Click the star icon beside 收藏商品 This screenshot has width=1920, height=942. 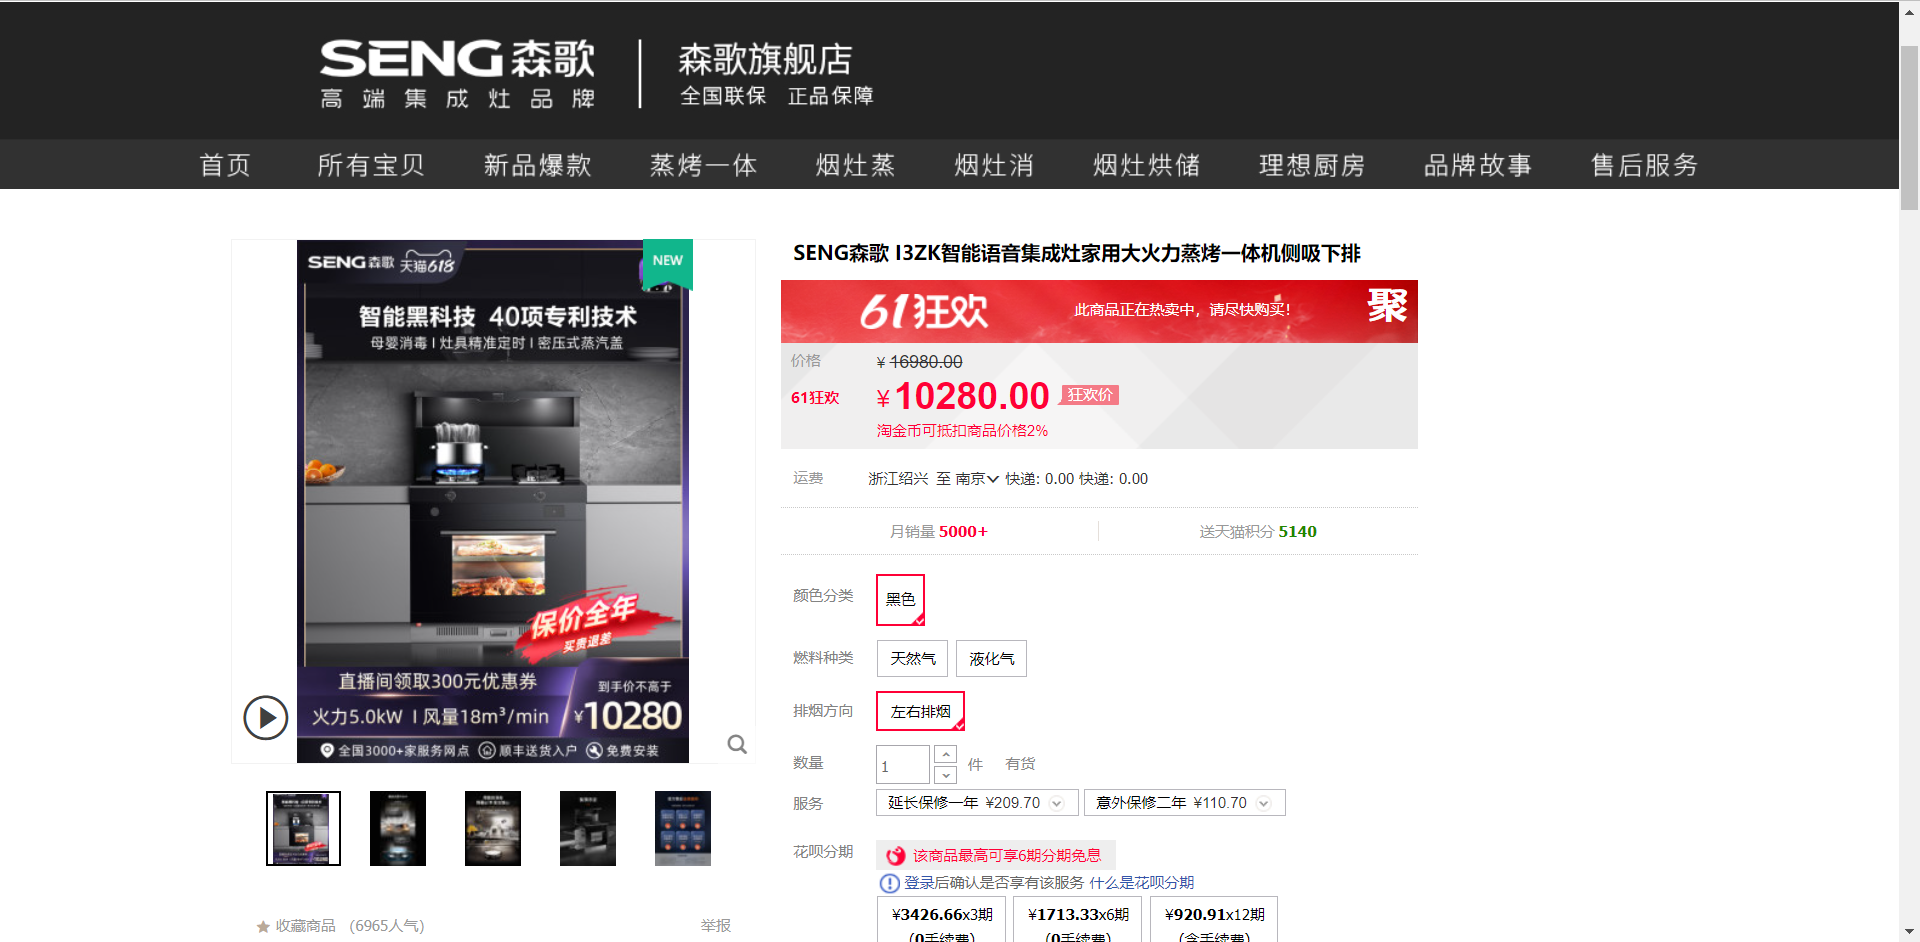[x=263, y=927]
